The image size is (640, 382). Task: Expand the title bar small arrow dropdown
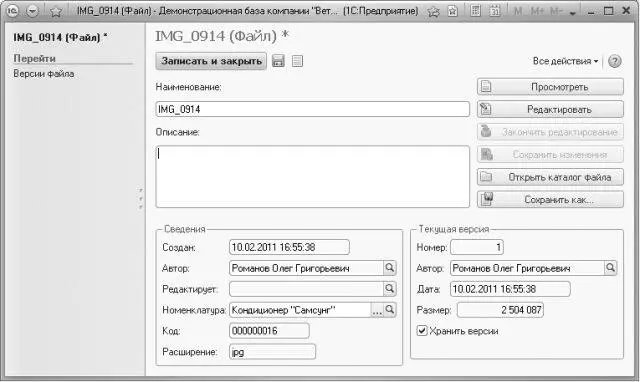pos(573,13)
